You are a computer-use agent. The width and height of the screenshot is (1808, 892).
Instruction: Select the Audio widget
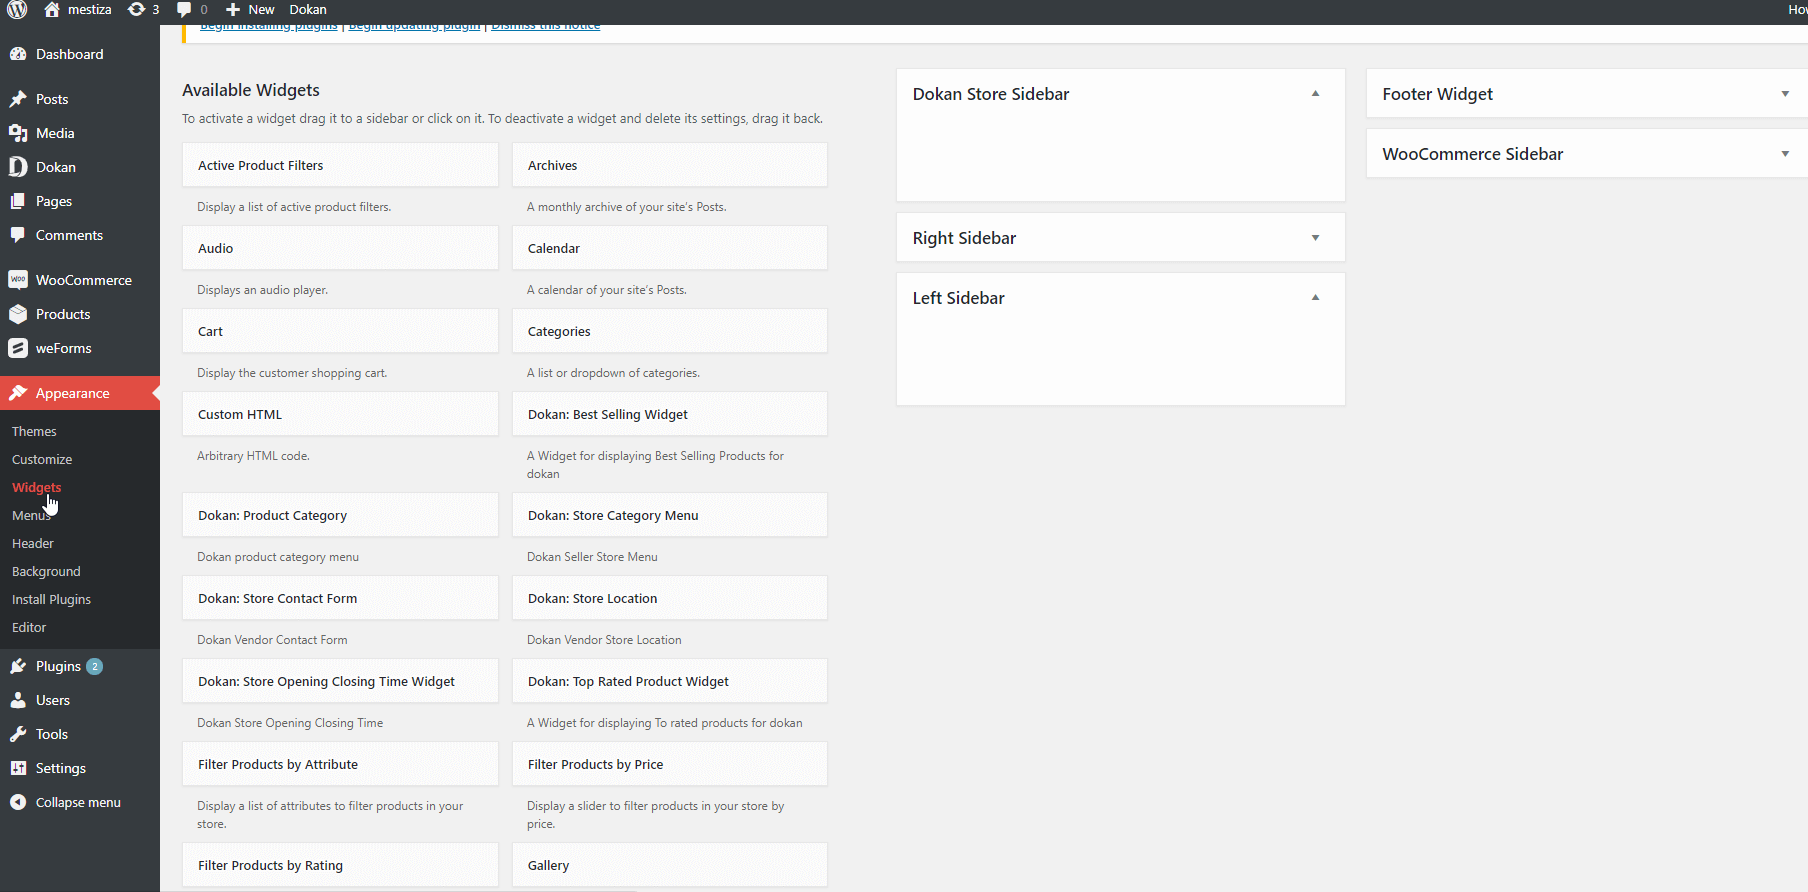[x=340, y=248]
